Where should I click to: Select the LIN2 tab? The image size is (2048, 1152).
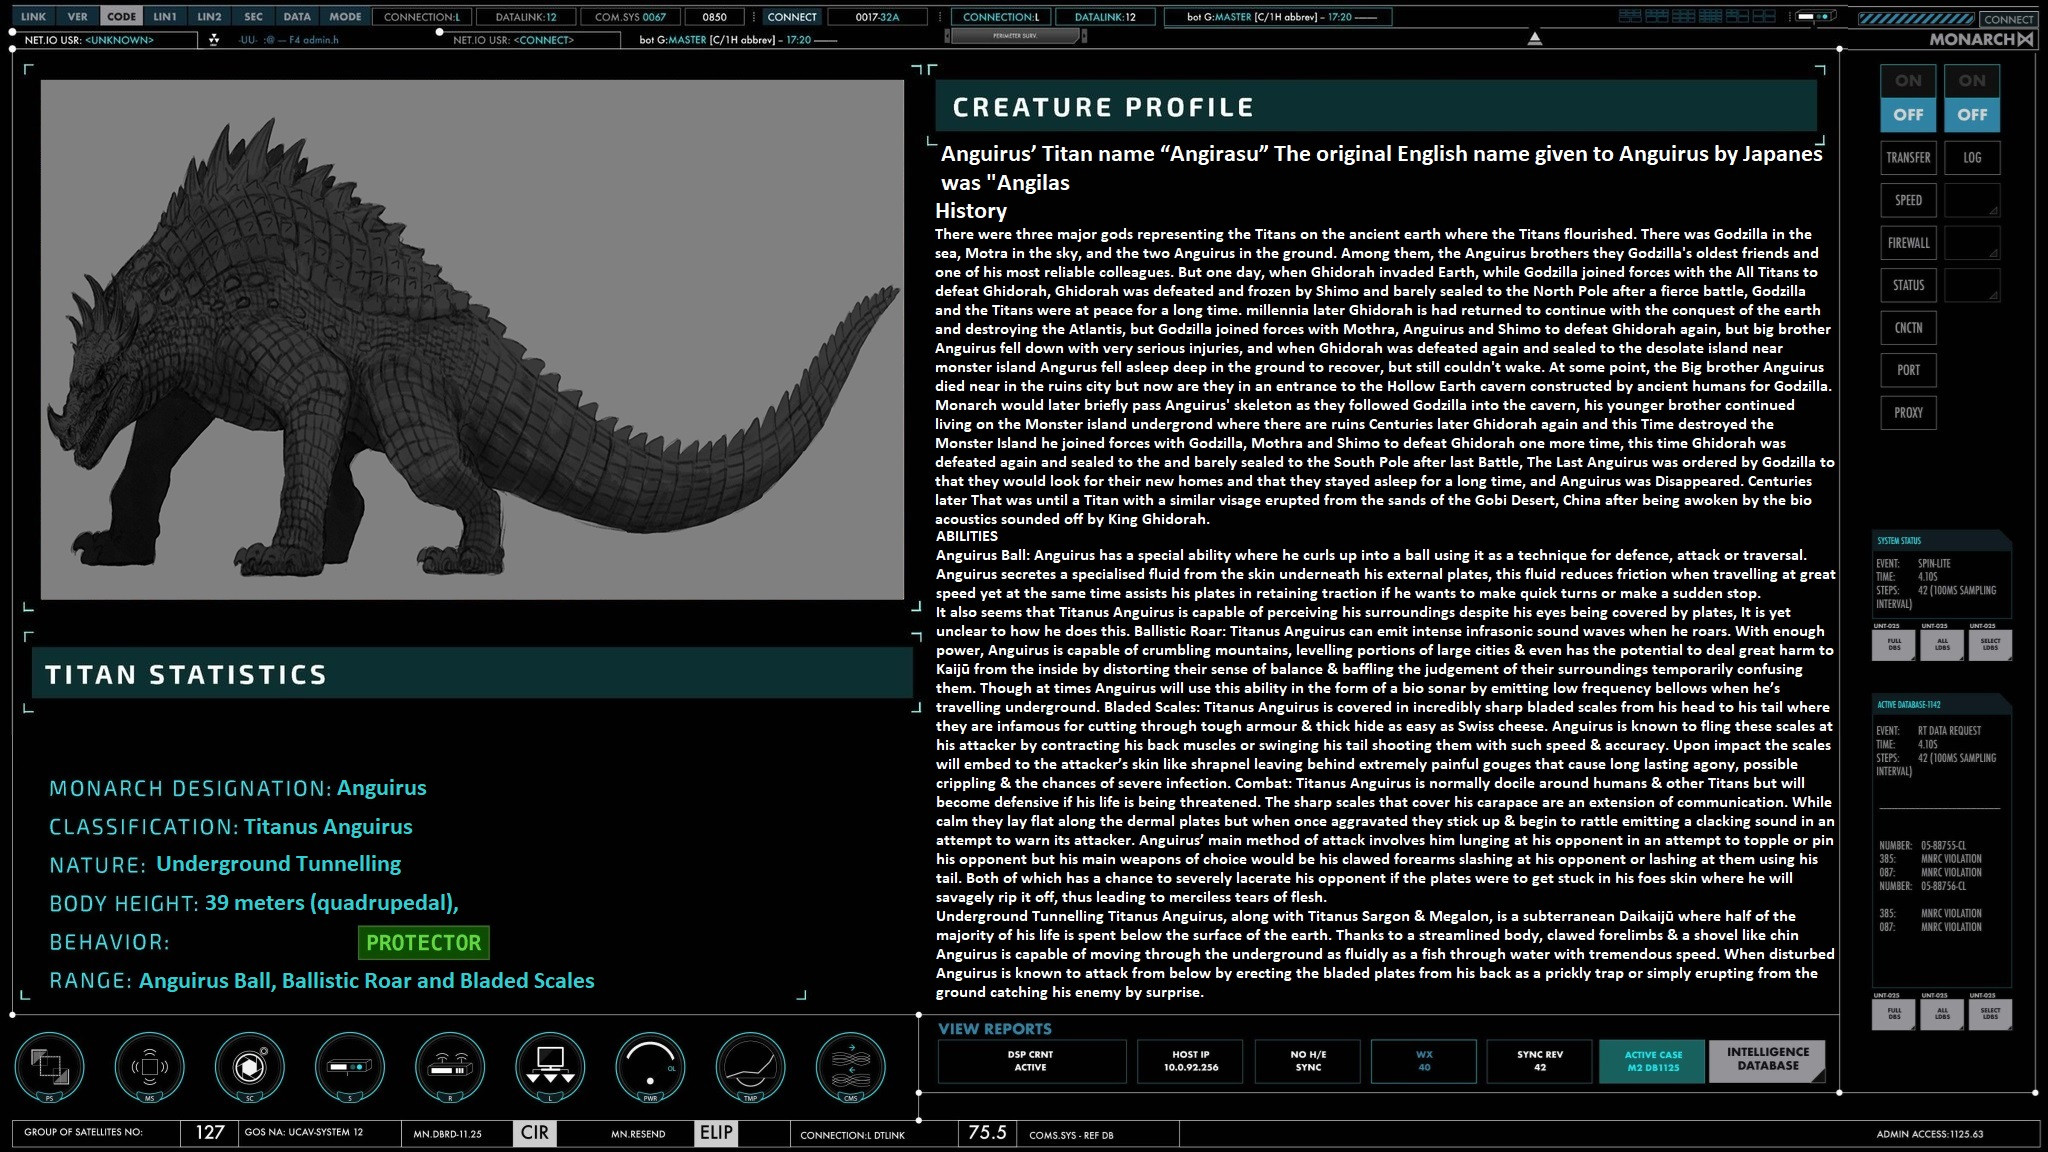(x=209, y=17)
